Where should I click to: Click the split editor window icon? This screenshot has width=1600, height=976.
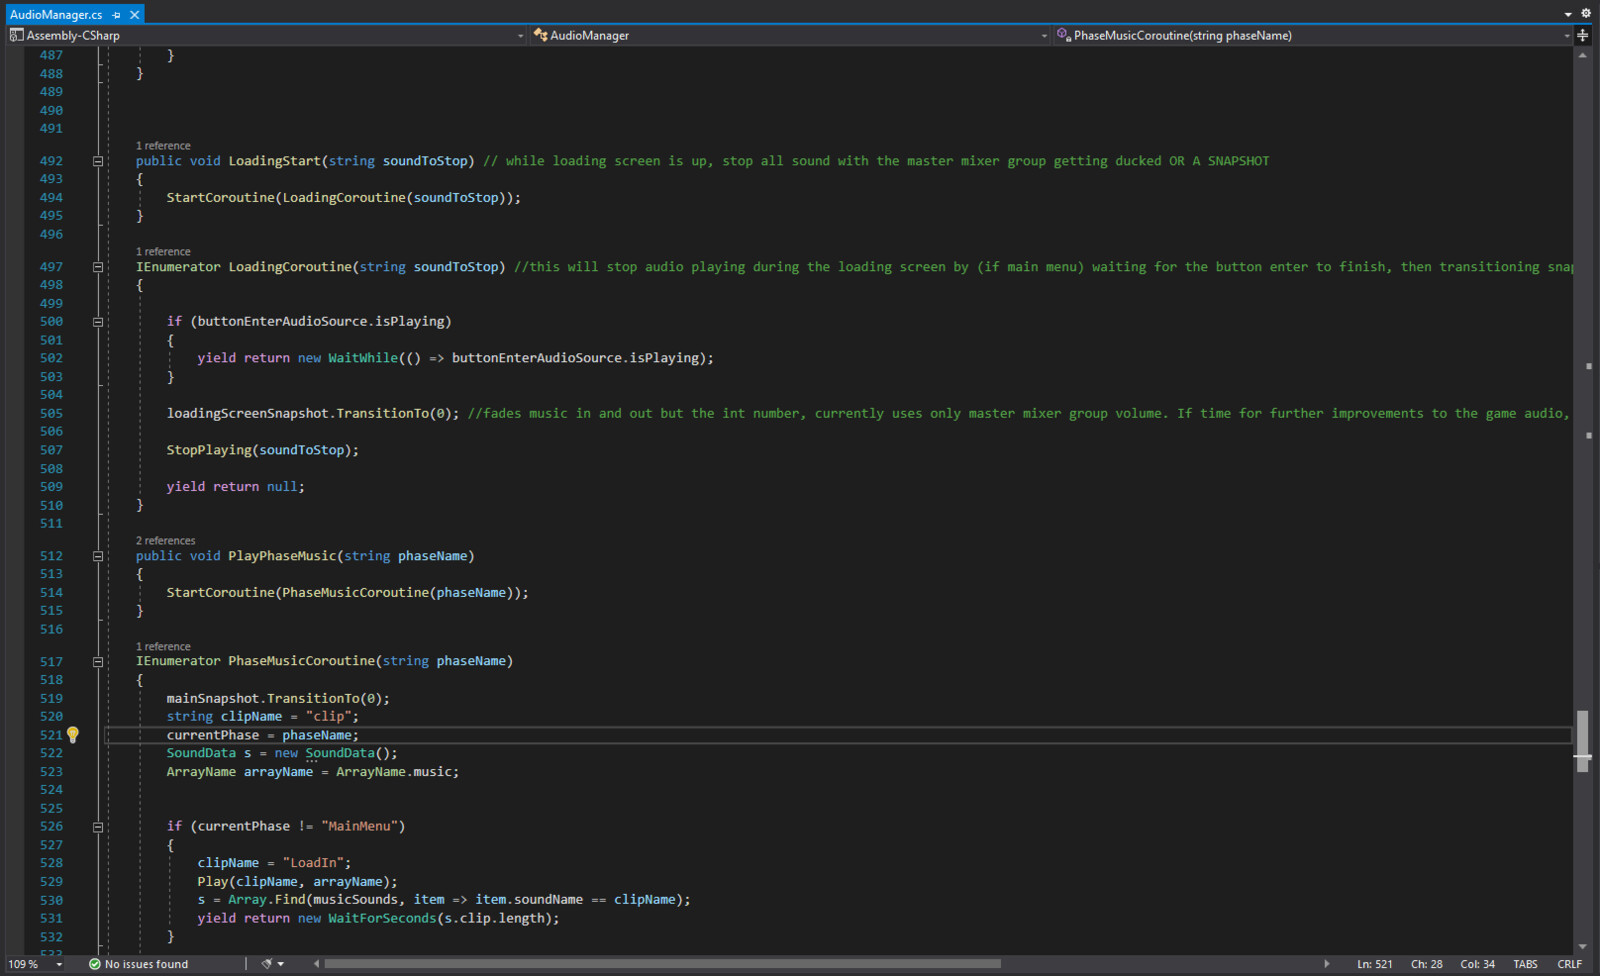[x=1583, y=35]
